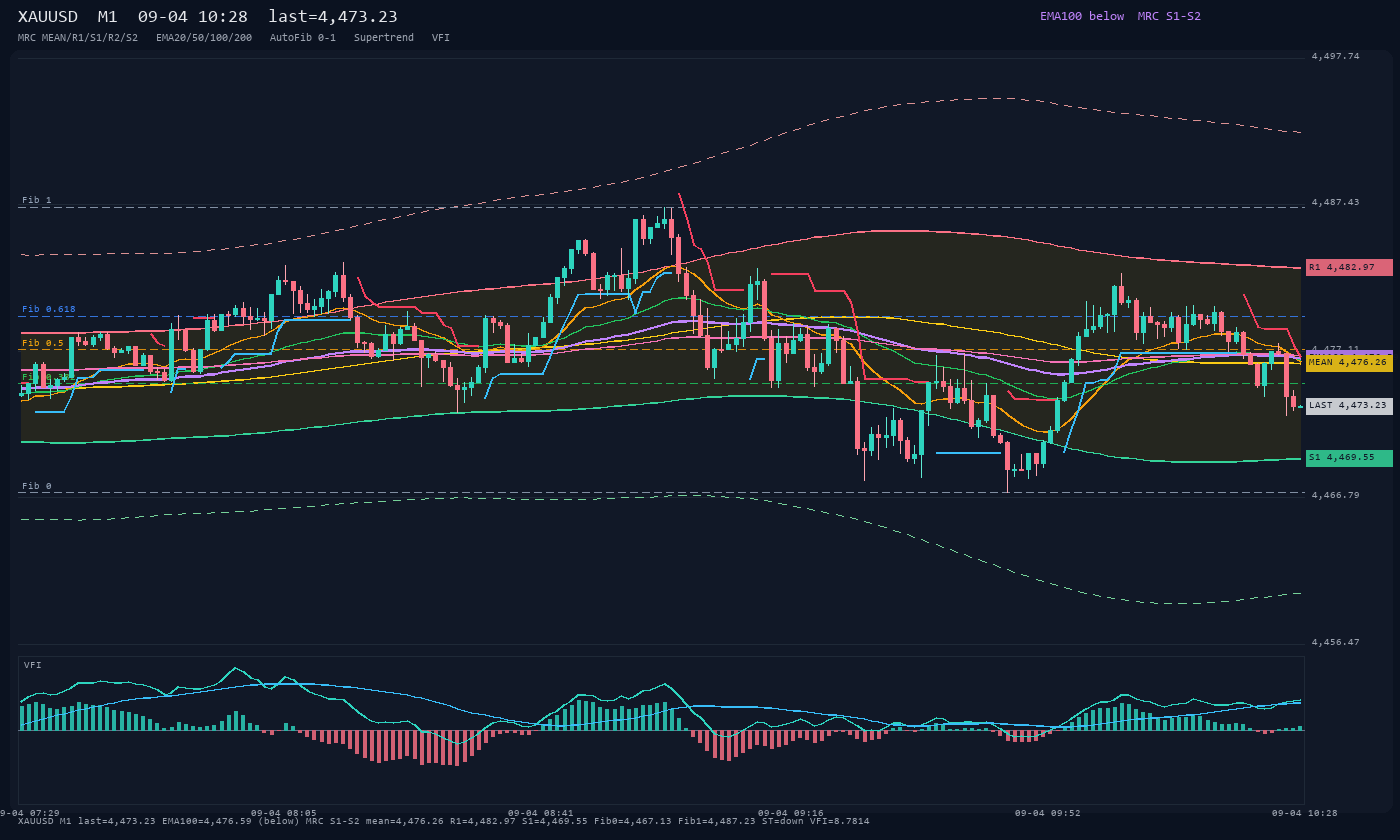Select the "AutoFib 0-1" legend entry

(303, 37)
